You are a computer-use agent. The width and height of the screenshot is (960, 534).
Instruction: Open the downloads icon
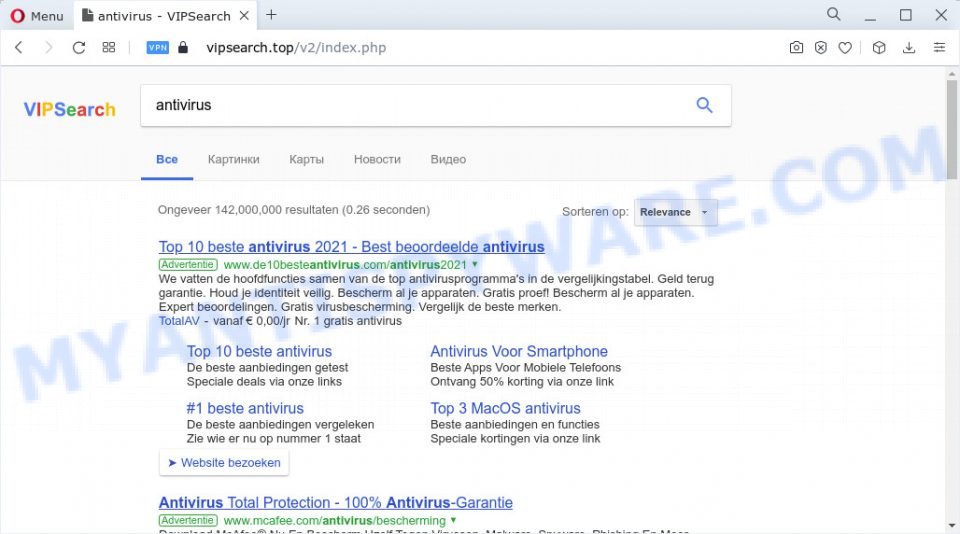909,47
